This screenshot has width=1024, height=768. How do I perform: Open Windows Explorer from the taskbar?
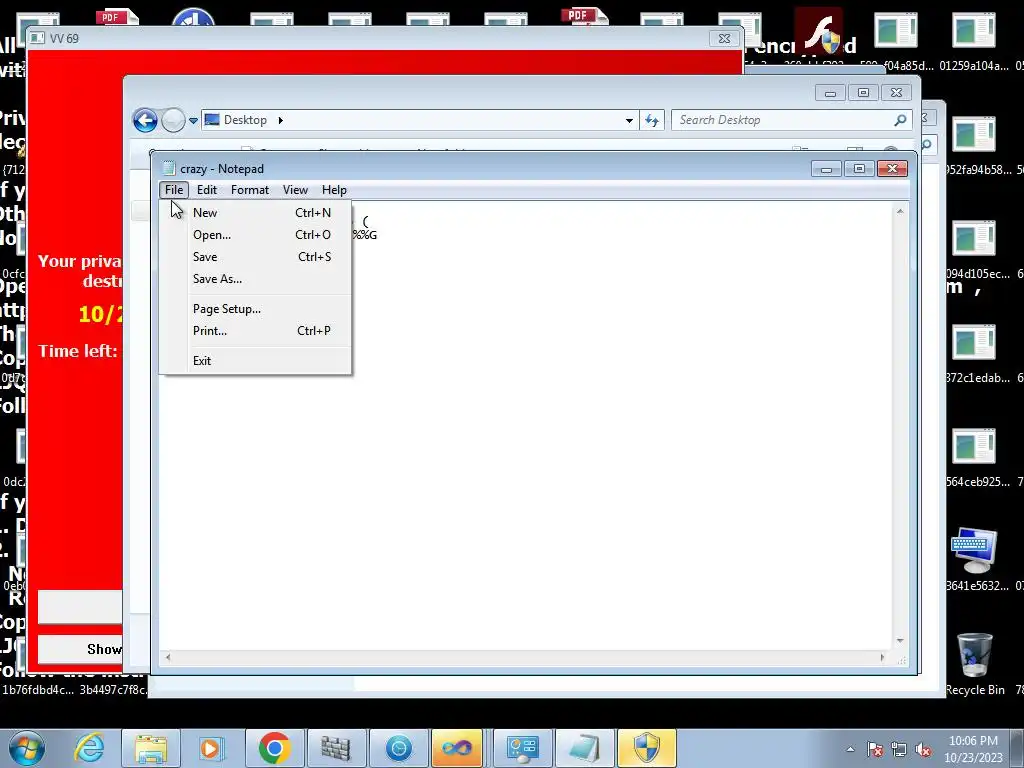151,748
